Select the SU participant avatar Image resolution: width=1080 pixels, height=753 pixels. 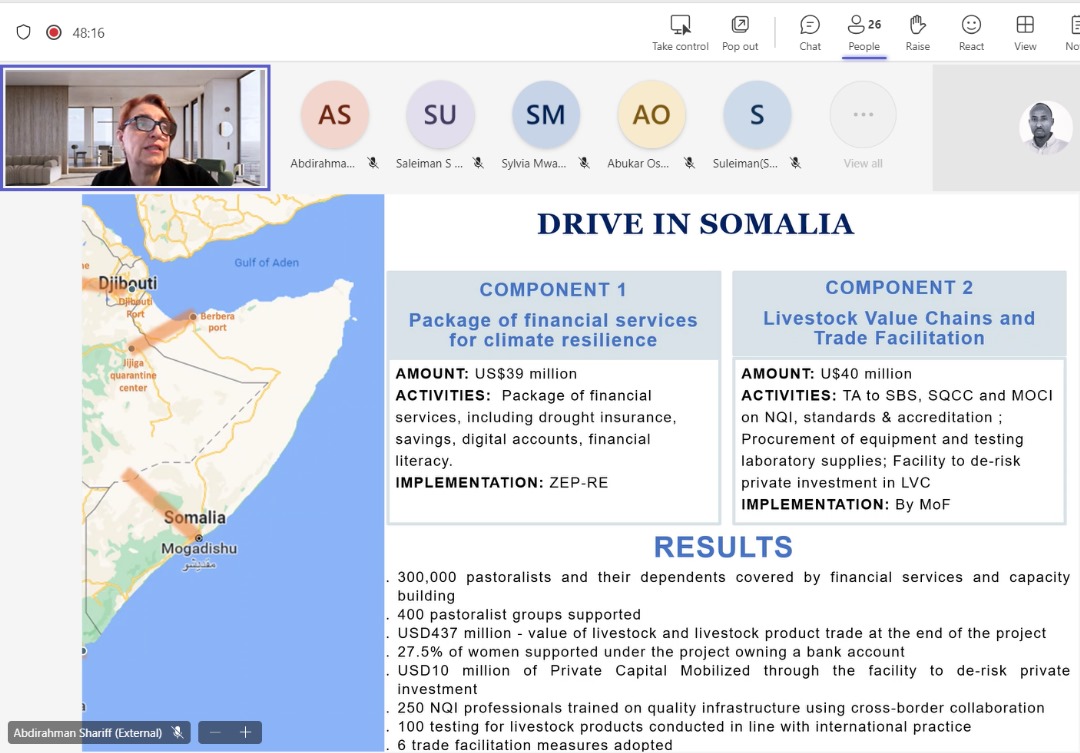440,114
